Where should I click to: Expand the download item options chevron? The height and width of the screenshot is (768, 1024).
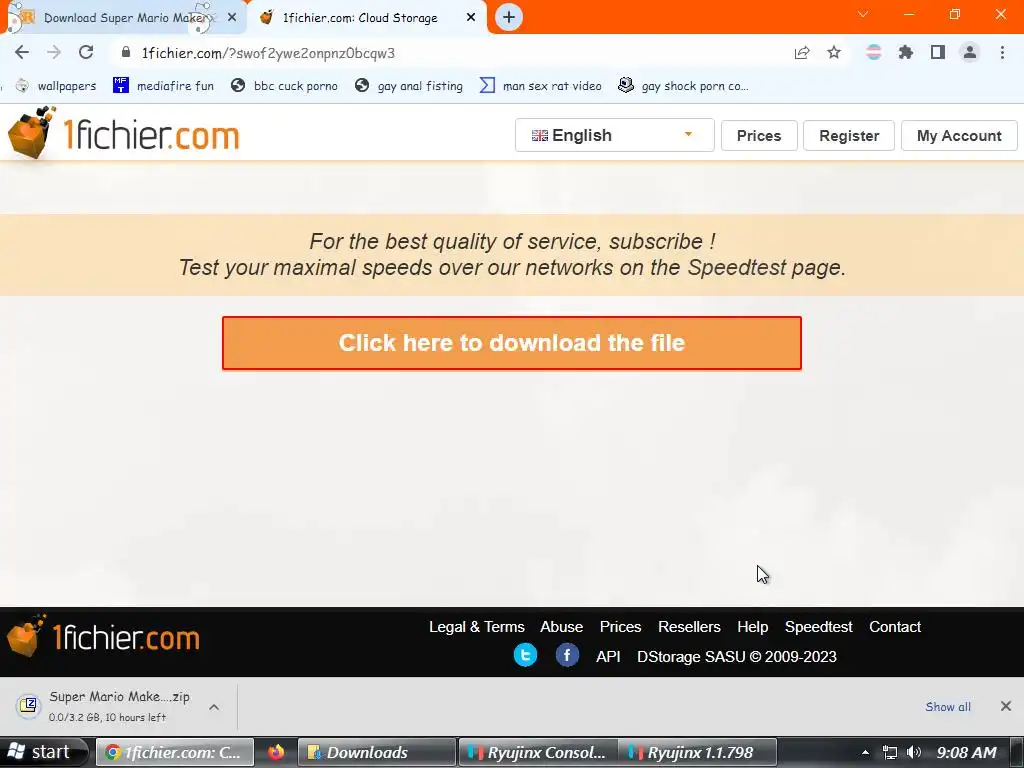(x=214, y=707)
